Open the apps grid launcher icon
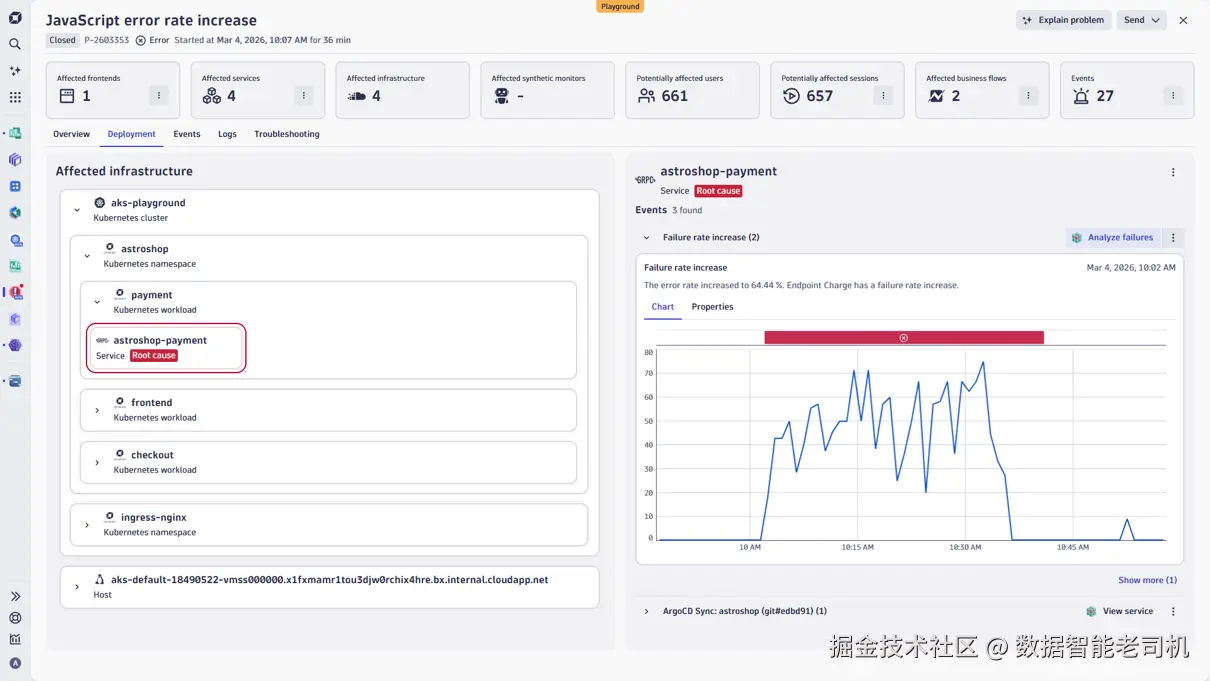Screen dimensions: 1210x681 tap(15, 97)
